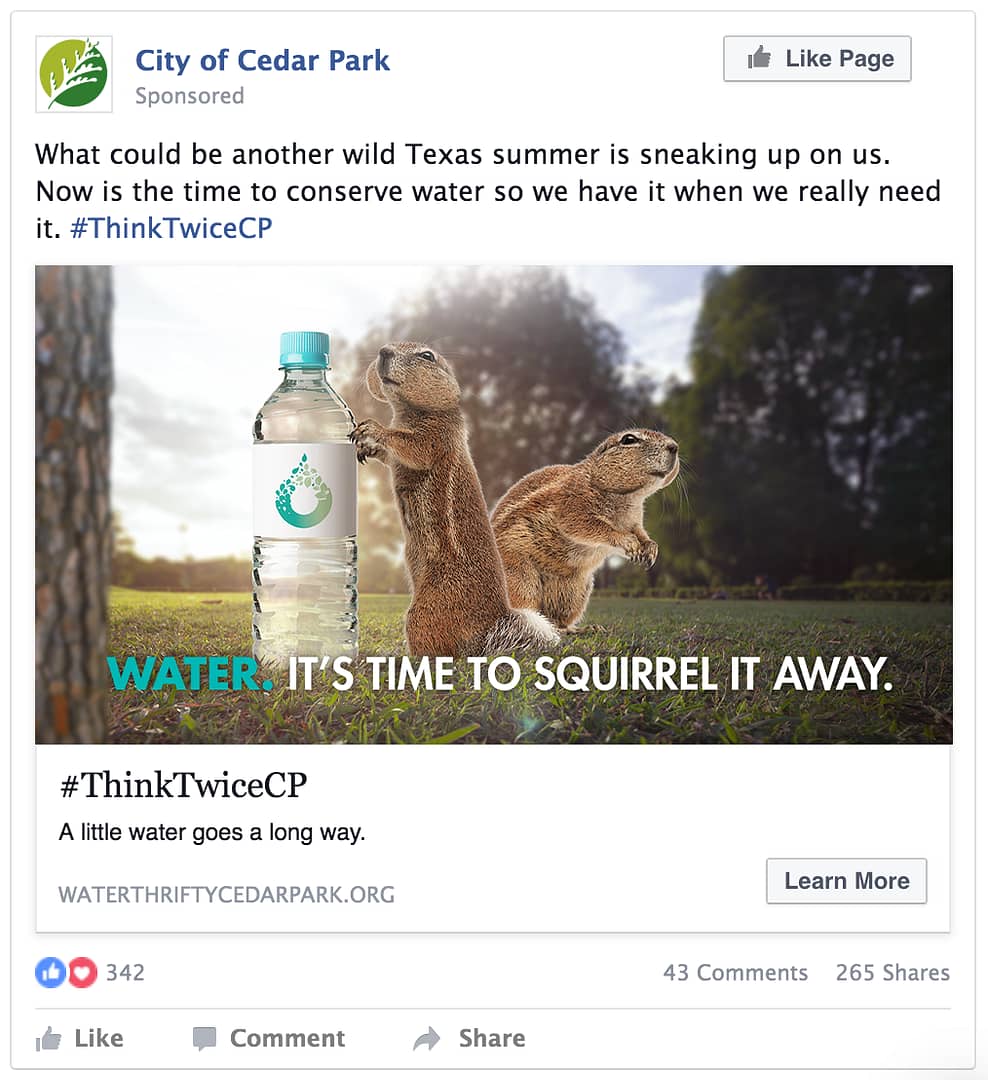Click the thumbs-up icon in Like Page
The image size is (988, 1080).
point(759,58)
